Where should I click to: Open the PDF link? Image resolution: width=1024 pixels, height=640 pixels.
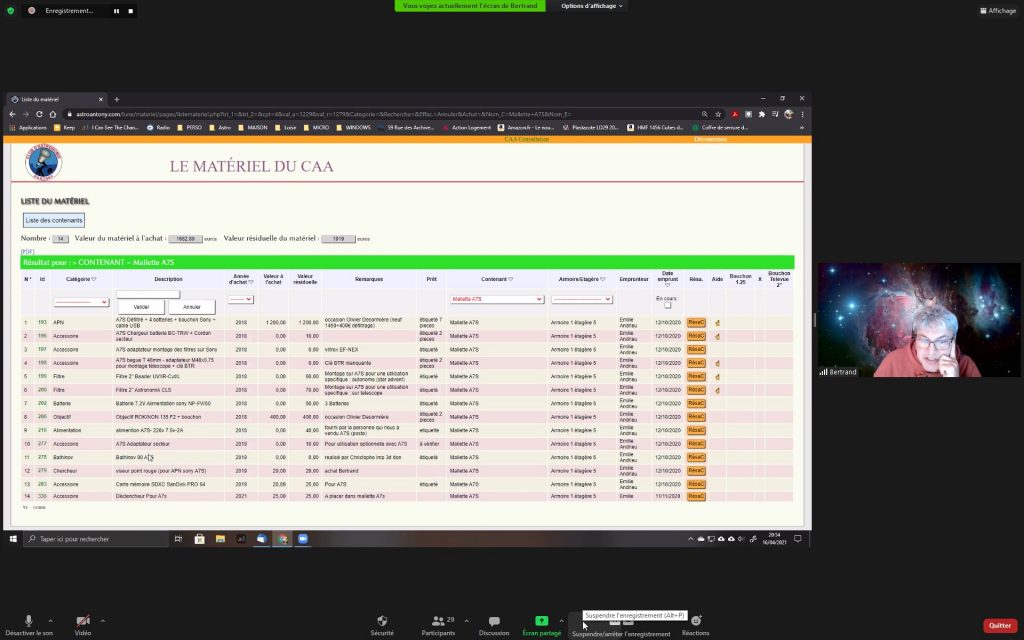(27, 251)
